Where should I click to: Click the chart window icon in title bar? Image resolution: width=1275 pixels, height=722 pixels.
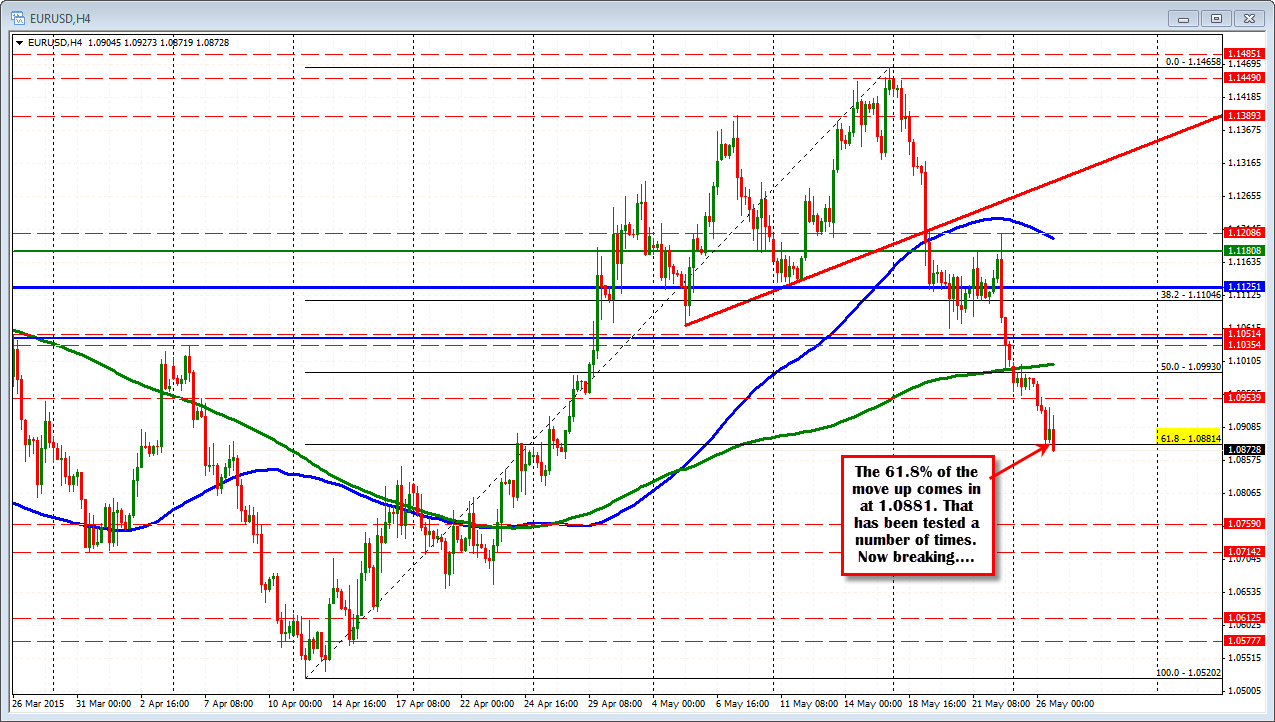[x=18, y=17]
